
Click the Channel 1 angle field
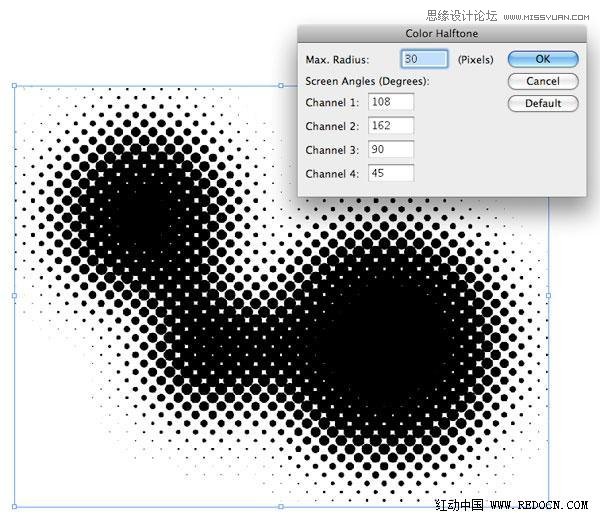[391, 102]
